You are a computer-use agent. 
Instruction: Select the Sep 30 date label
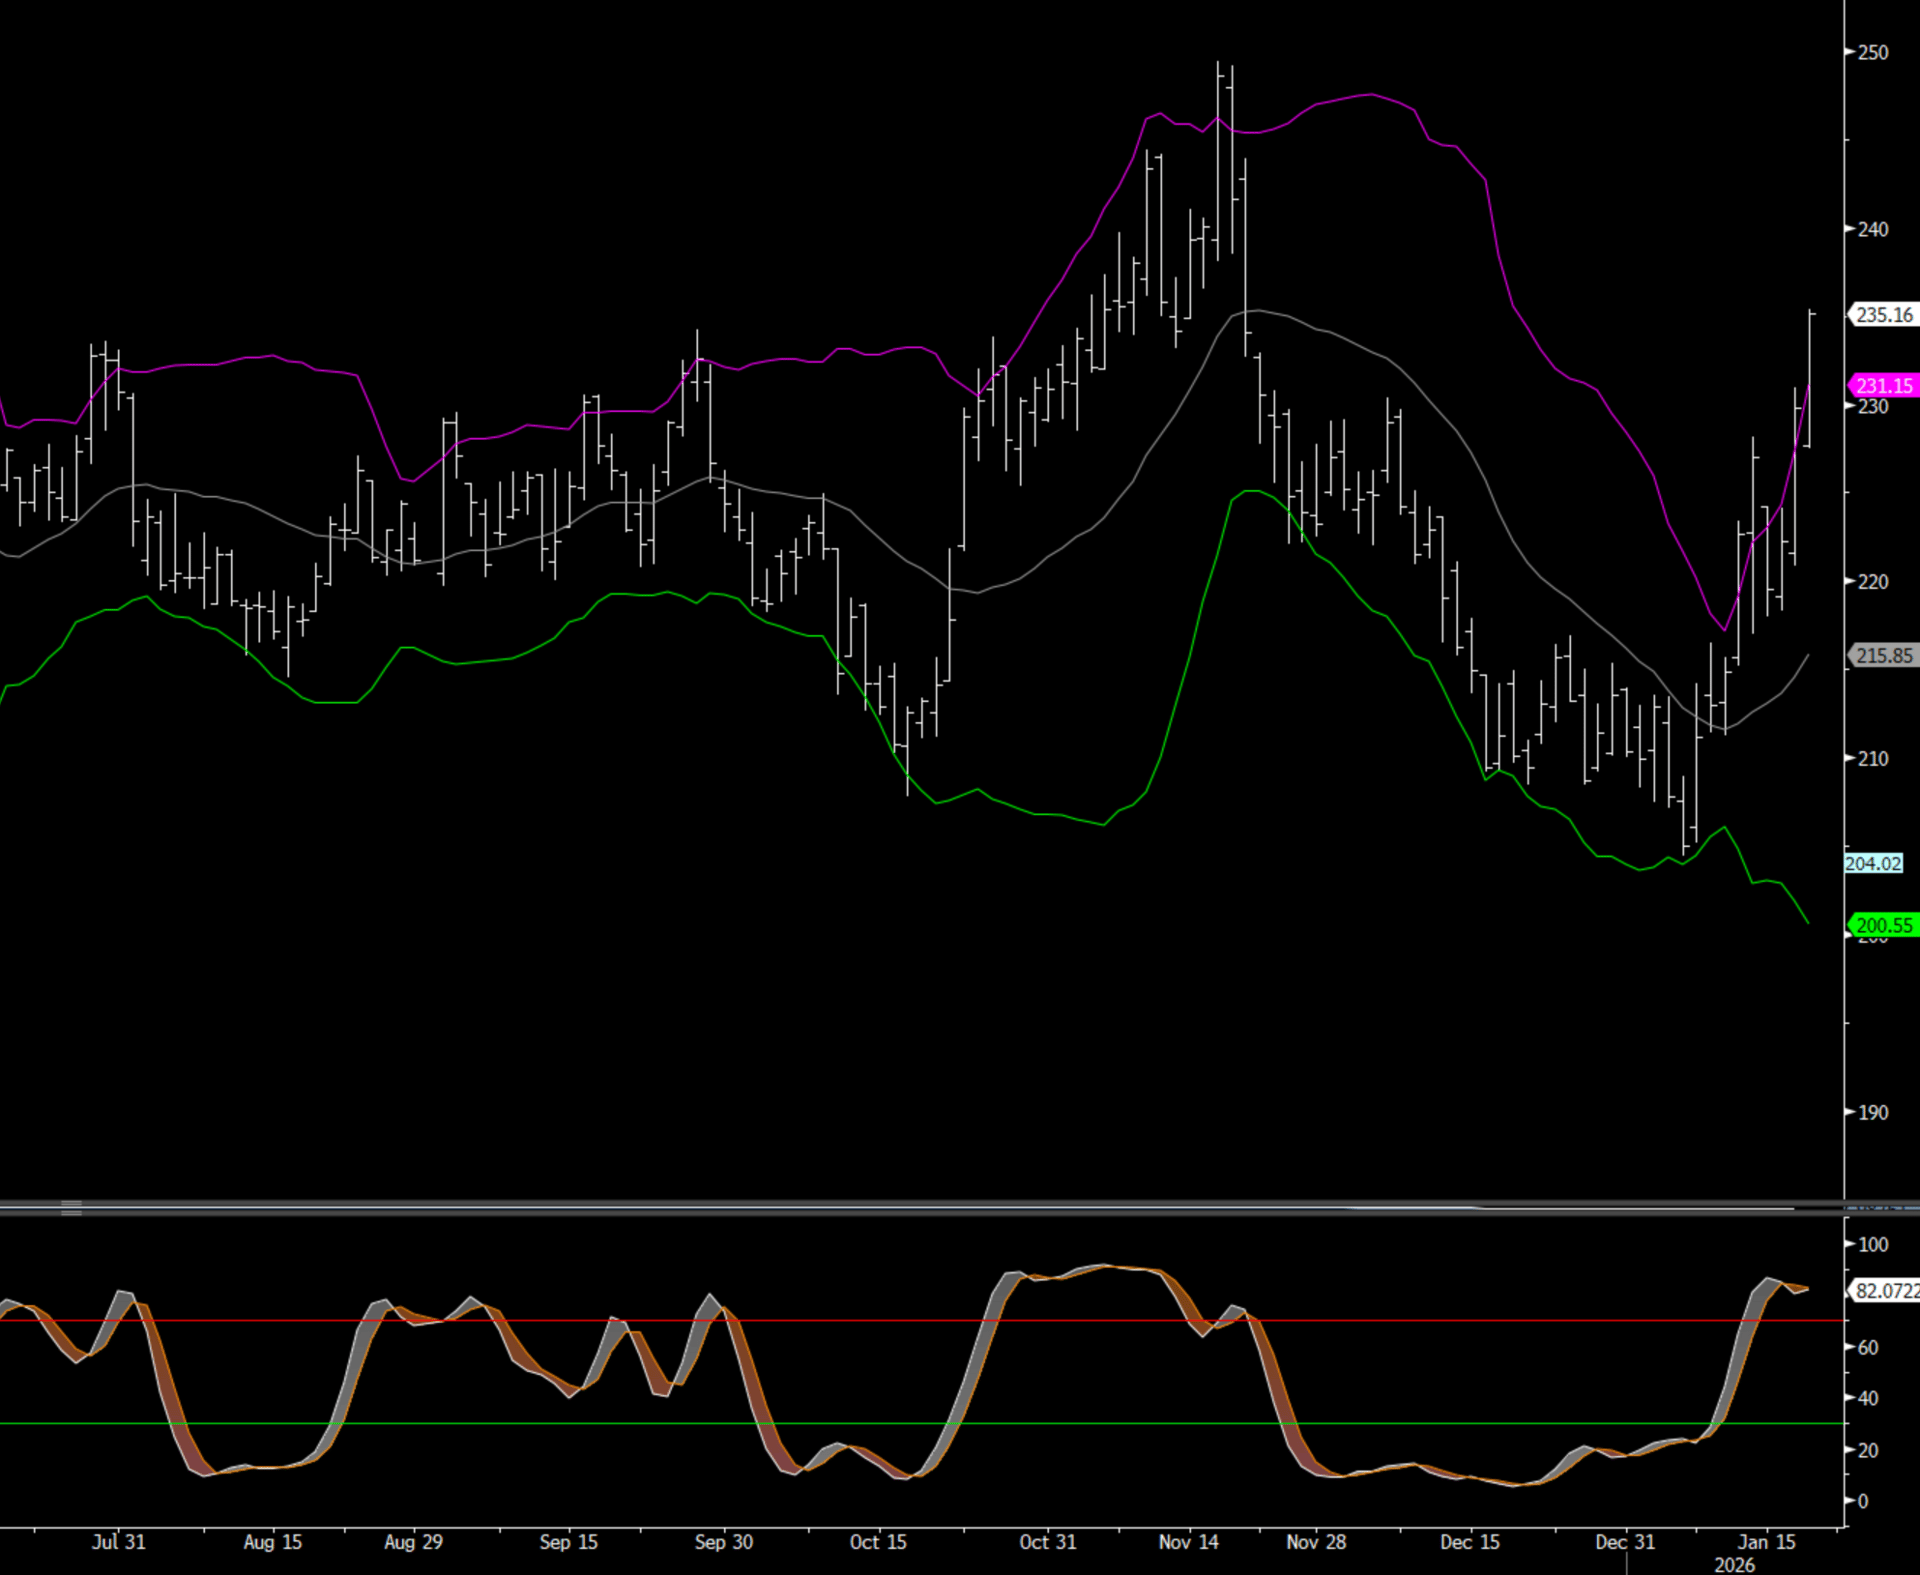click(x=723, y=1541)
